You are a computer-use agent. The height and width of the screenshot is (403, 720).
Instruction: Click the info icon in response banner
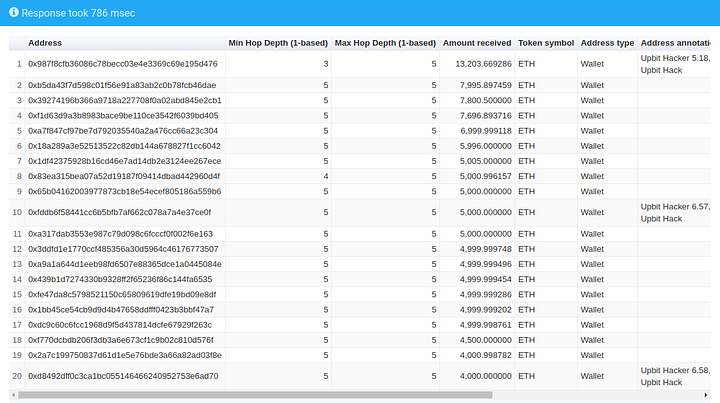pyautogui.click(x=14, y=12)
